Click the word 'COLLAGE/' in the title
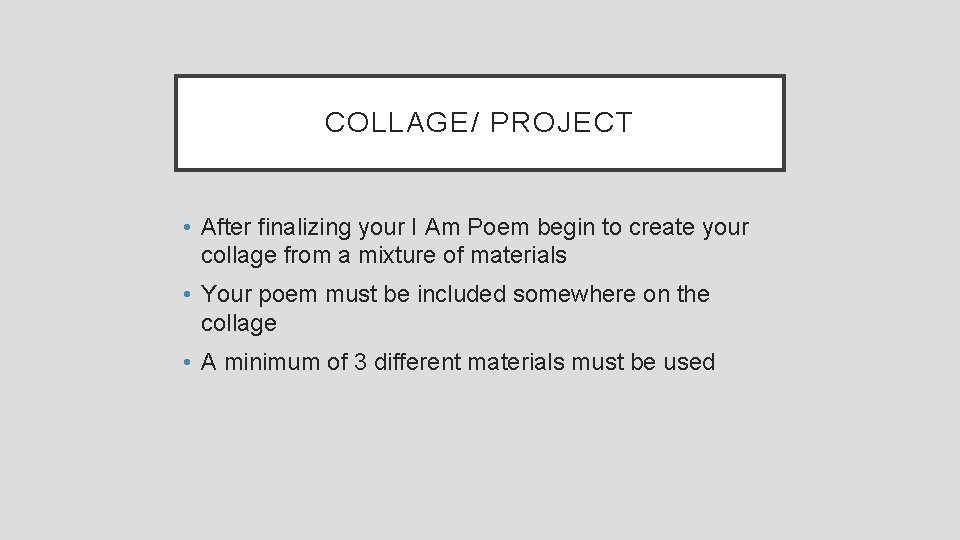 (x=402, y=123)
